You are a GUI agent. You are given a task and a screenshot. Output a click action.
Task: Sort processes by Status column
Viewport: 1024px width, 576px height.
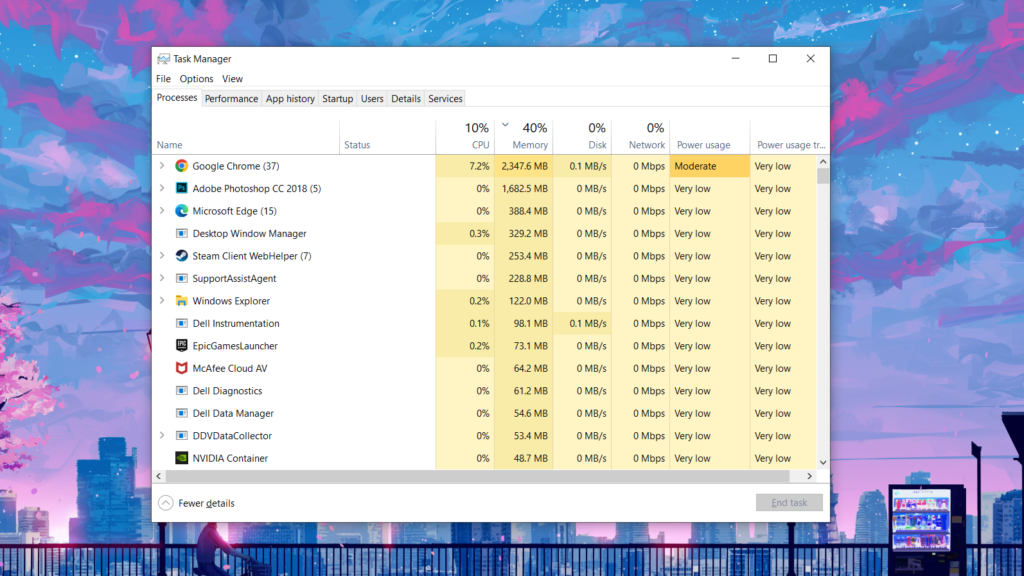pos(387,136)
